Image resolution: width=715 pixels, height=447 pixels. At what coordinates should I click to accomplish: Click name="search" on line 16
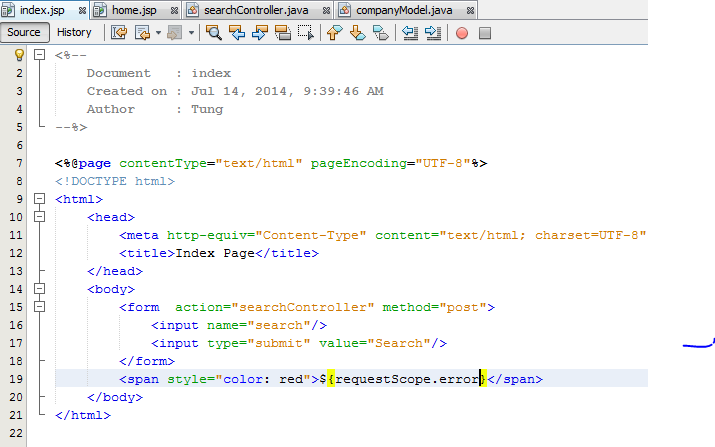259,325
